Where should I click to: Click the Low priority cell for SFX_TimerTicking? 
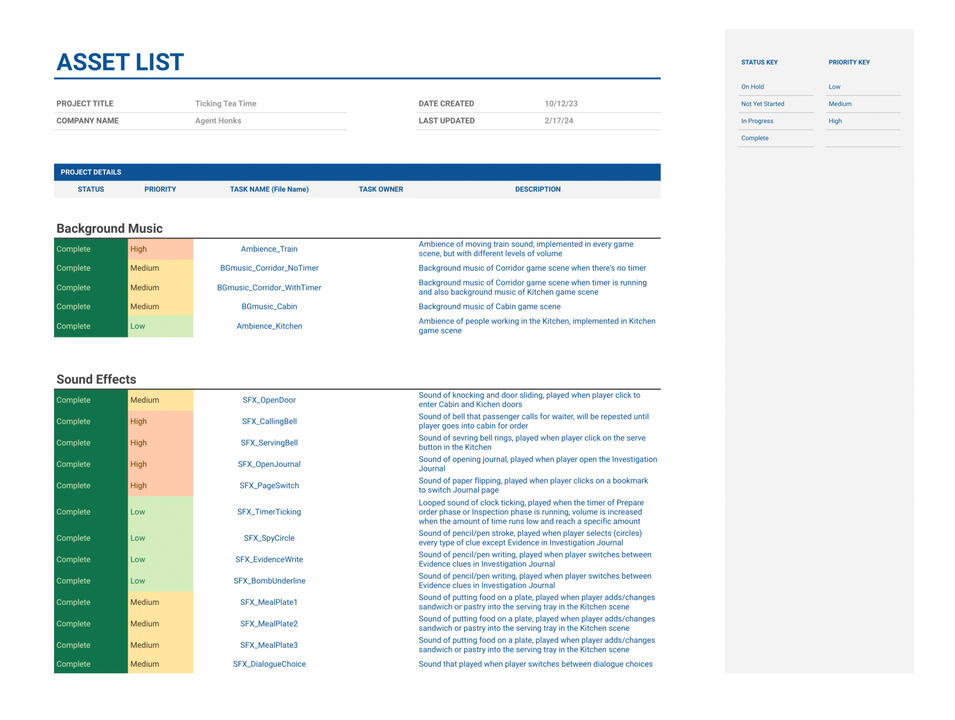pyautogui.click(x=160, y=512)
